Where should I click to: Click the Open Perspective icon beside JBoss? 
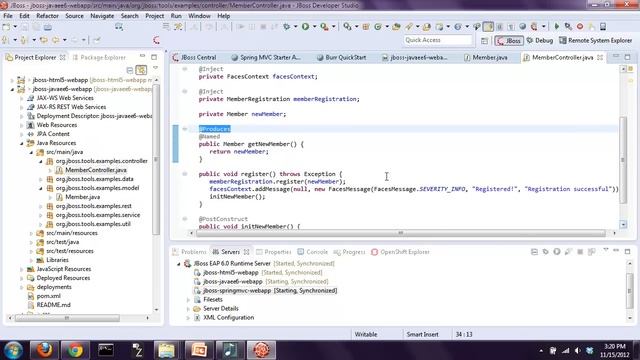click(x=484, y=40)
